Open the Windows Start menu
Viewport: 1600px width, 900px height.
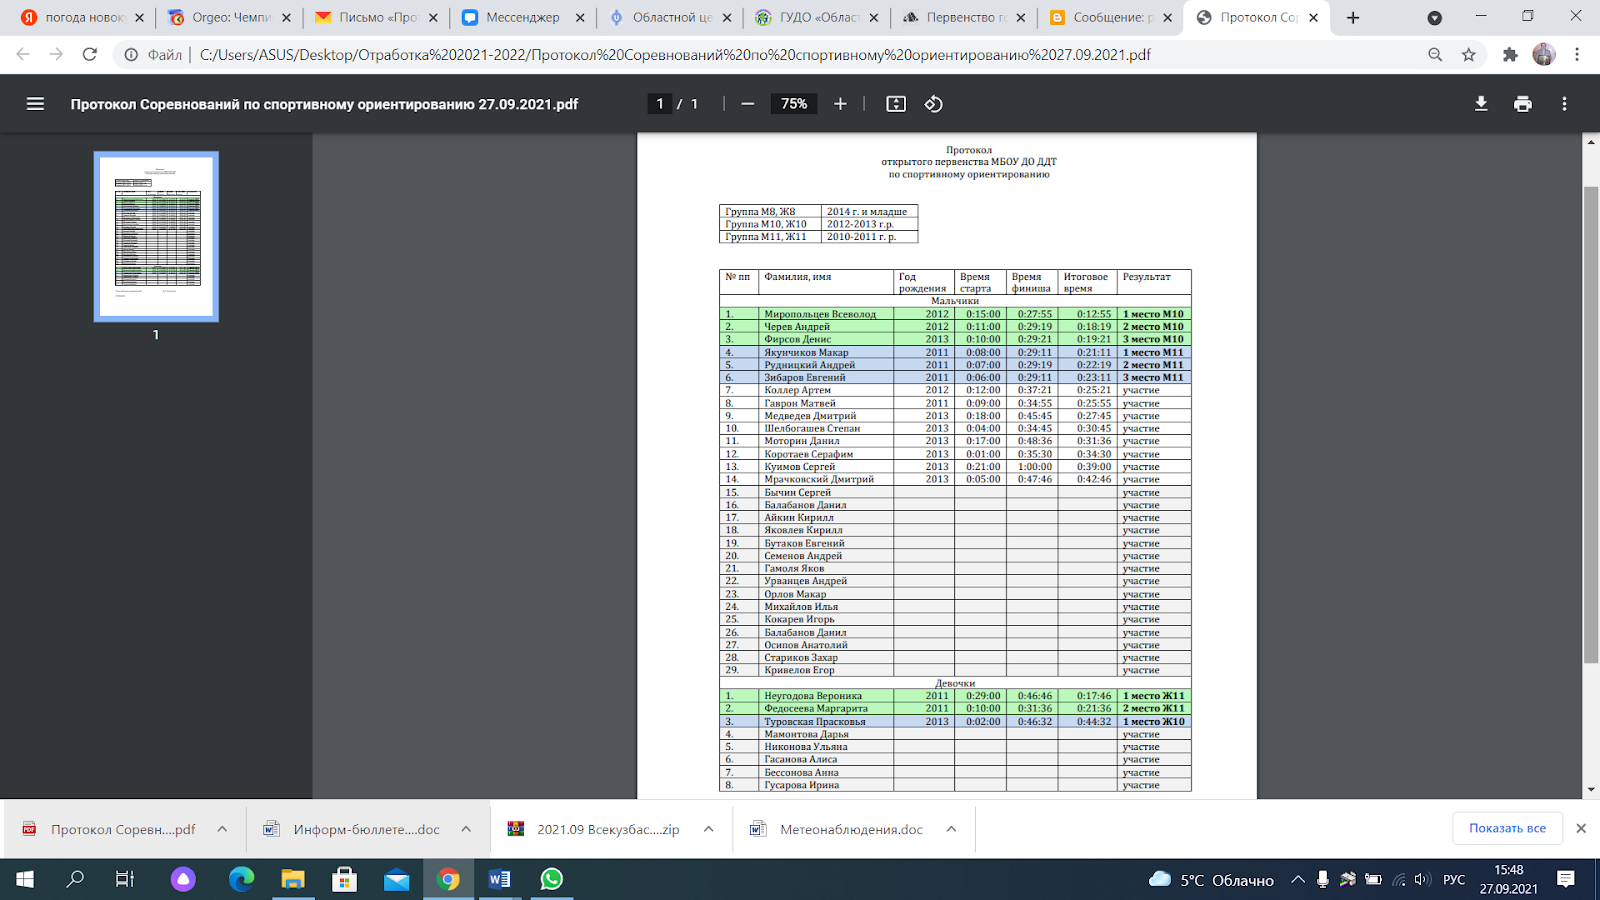(25, 880)
